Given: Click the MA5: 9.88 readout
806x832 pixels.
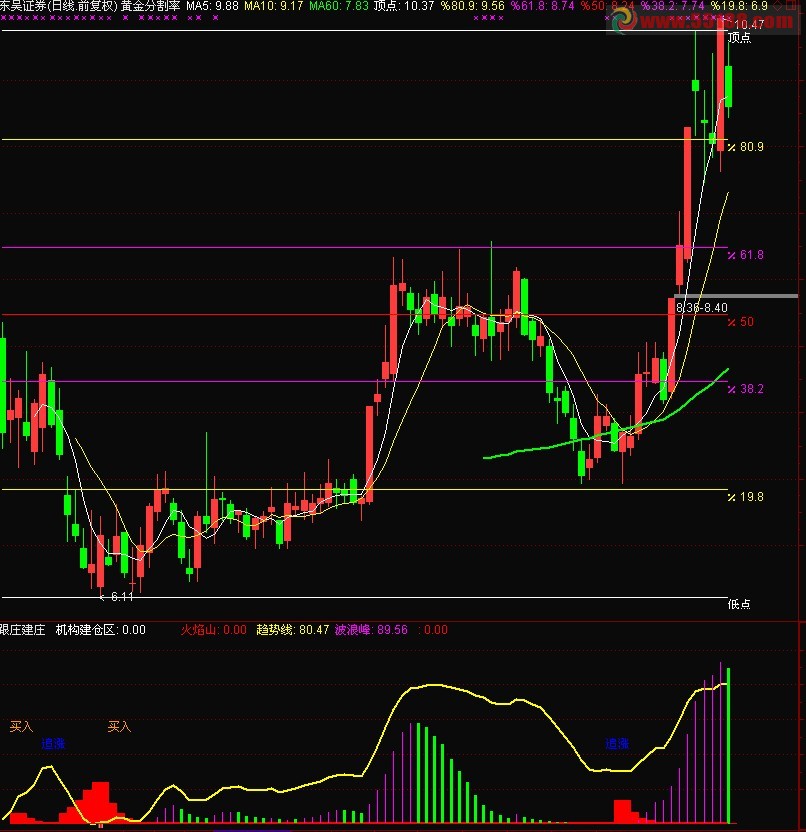Looking at the screenshot, I should [212, 6].
